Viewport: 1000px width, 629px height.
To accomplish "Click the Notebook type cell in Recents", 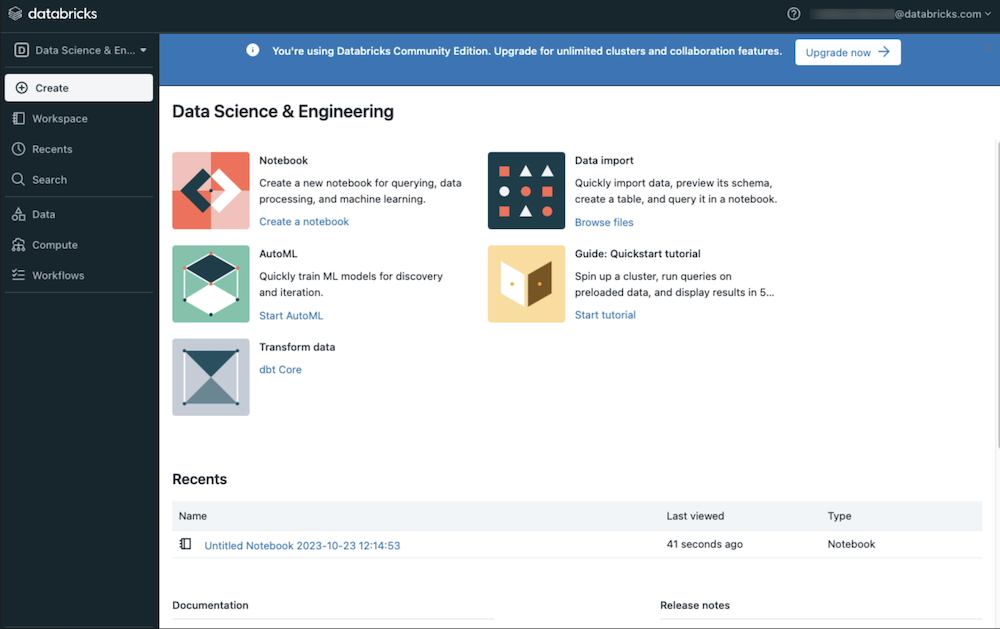I will point(851,544).
